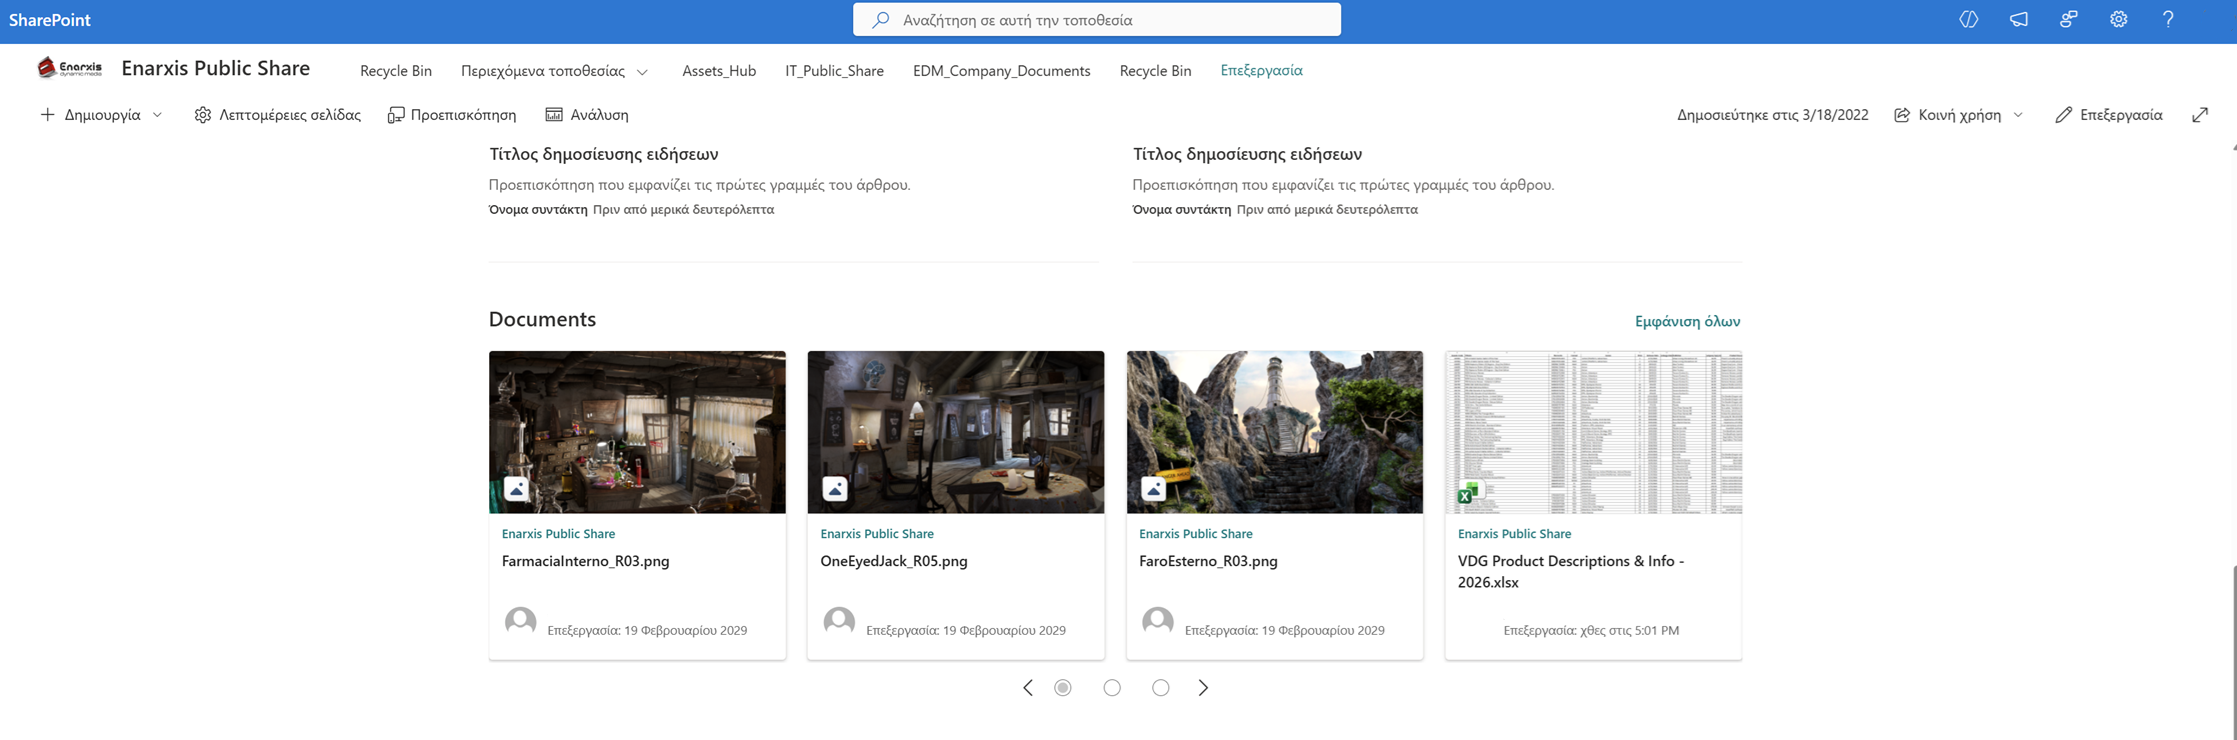2237x740 pixels.
Task: Click the Επεξεργασία edit pencil button
Action: (x=2108, y=115)
